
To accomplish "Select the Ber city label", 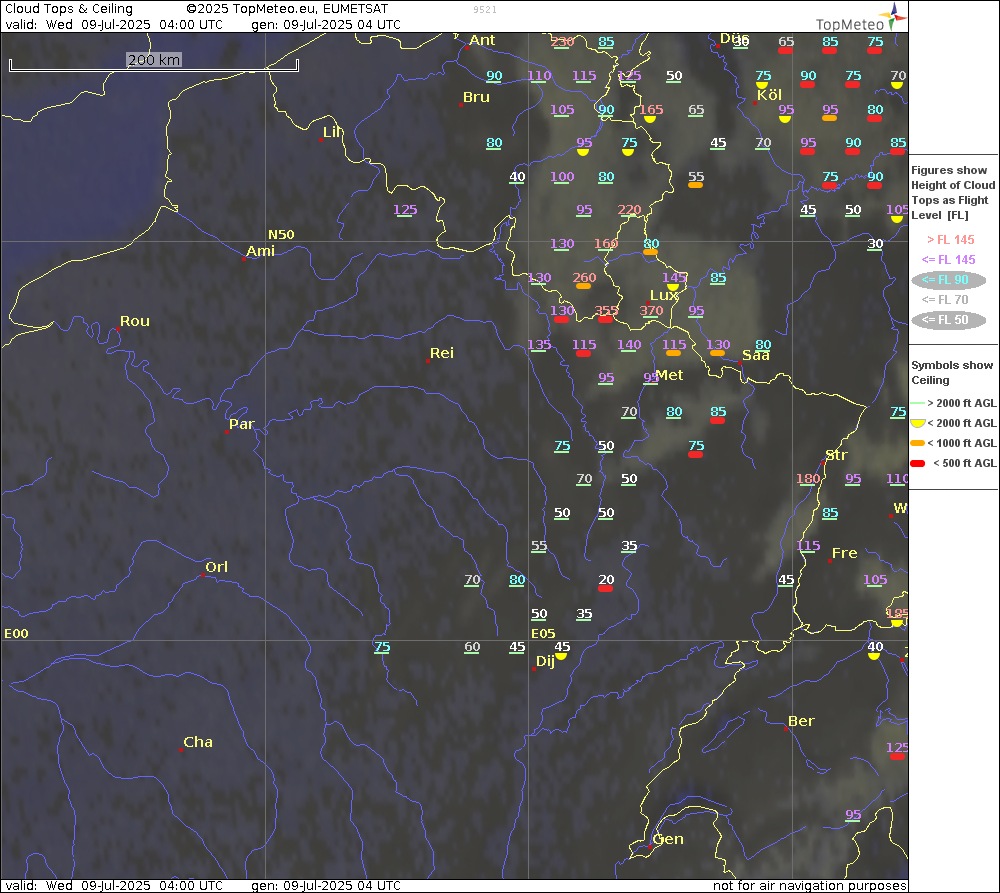I will coord(801,721).
